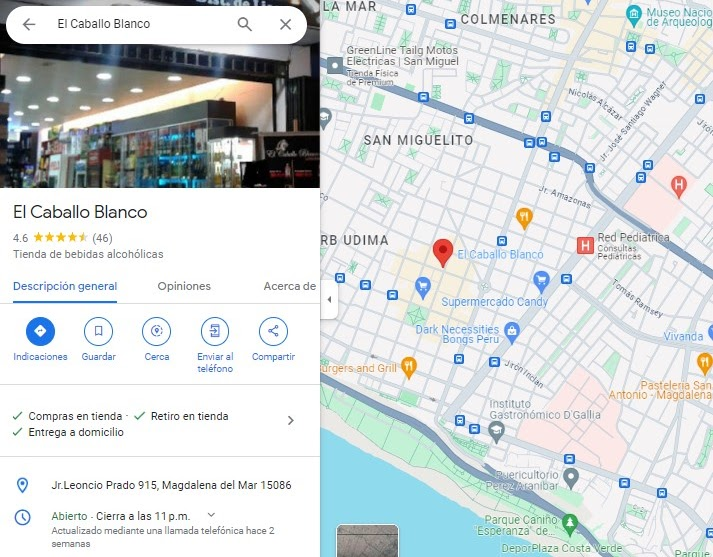Select Supermercado Candy cart marker
713x557 pixels.
coord(541,282)
